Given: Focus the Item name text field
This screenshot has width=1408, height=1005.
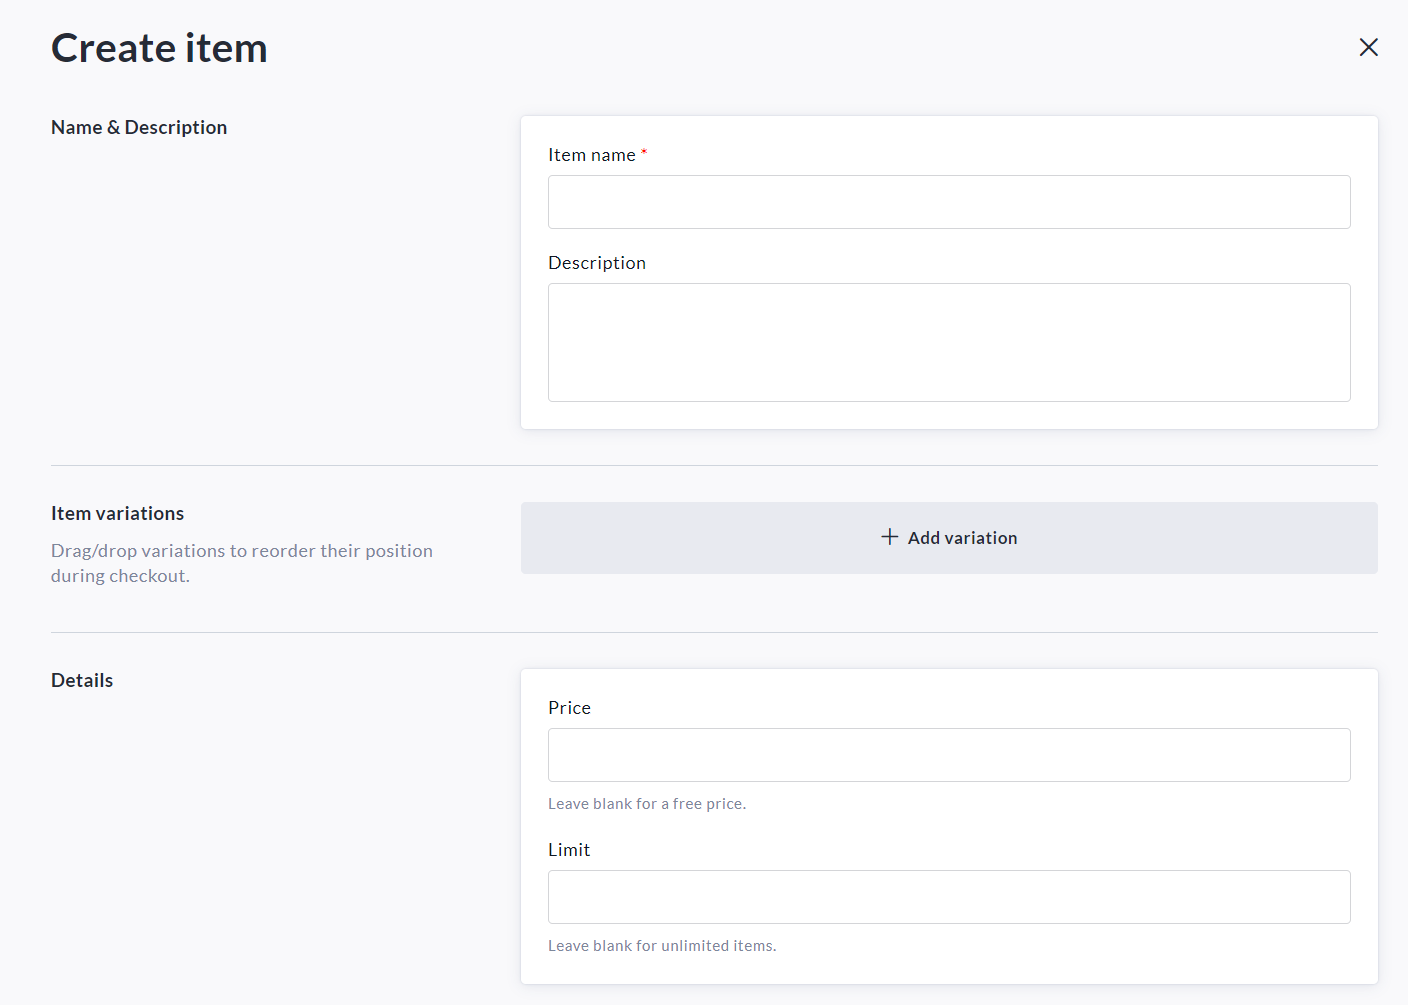Looking at the screenshot, I should (948, 202).
